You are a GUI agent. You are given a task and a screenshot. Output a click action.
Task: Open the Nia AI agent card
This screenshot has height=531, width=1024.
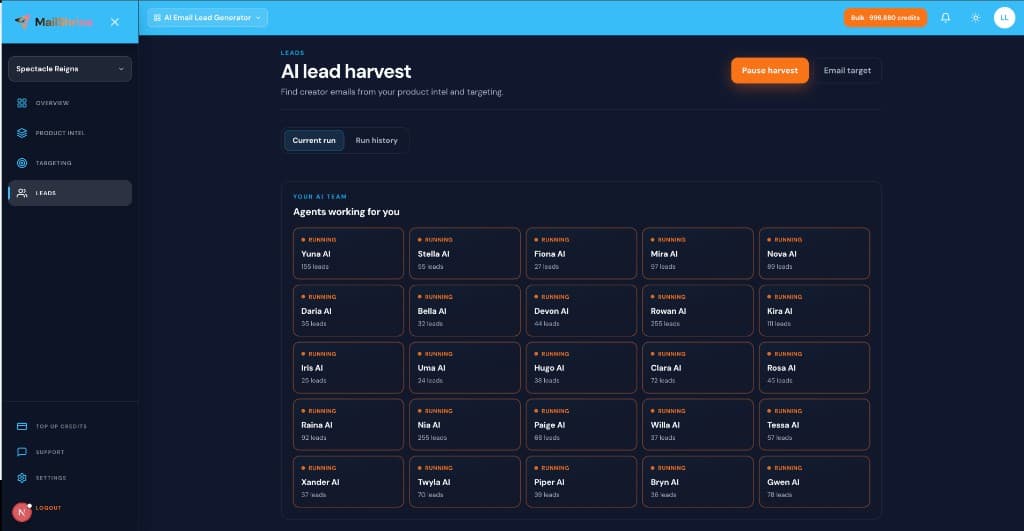(x=465, y=425)
